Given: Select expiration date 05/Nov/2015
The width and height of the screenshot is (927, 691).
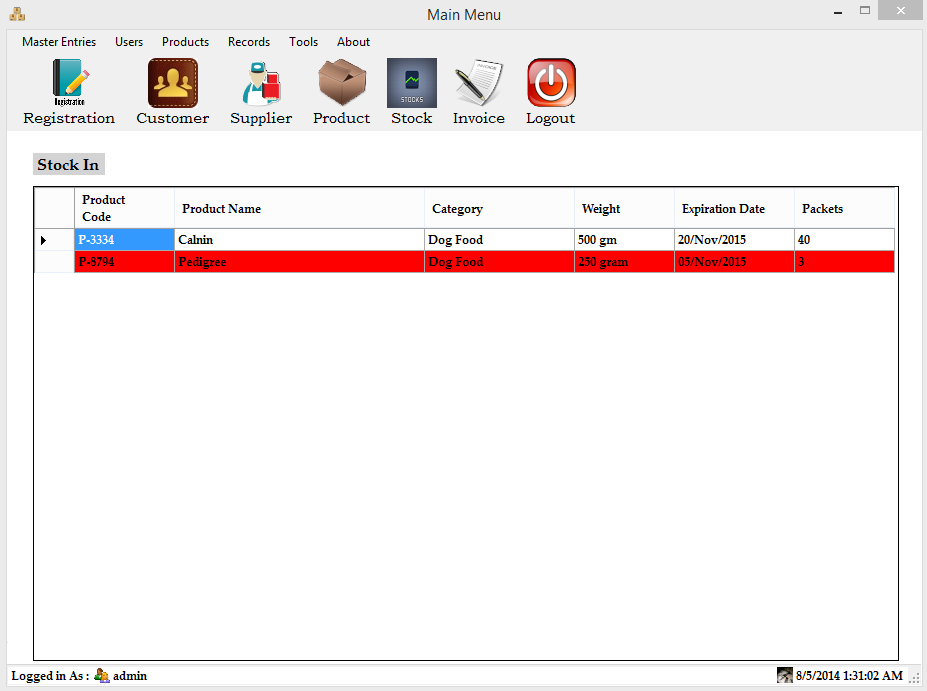Looking at the screenshot, I should click(x=734, y=261).
